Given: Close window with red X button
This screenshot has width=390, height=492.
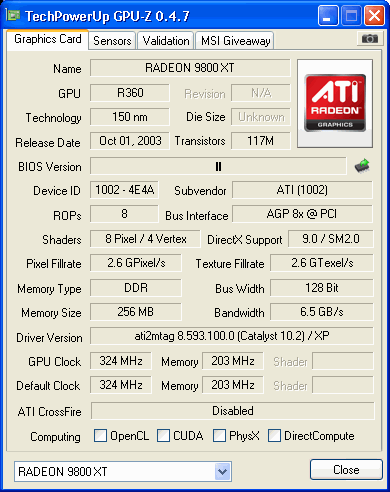Looking at the screenshot, I should coord(374,16).
